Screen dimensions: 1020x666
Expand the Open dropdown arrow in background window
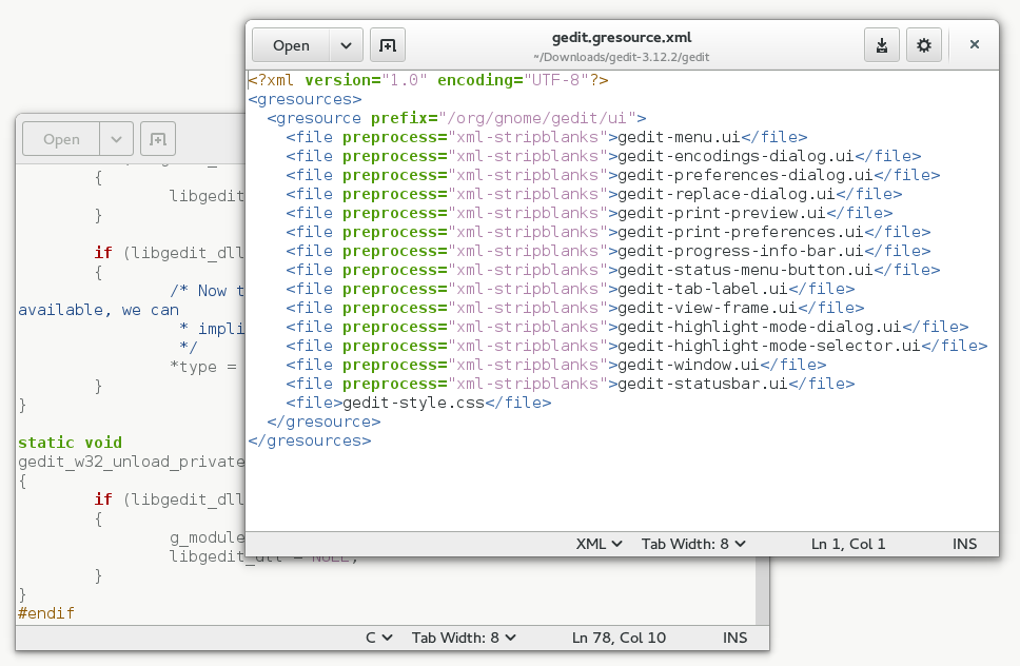(x=116, y=139)
